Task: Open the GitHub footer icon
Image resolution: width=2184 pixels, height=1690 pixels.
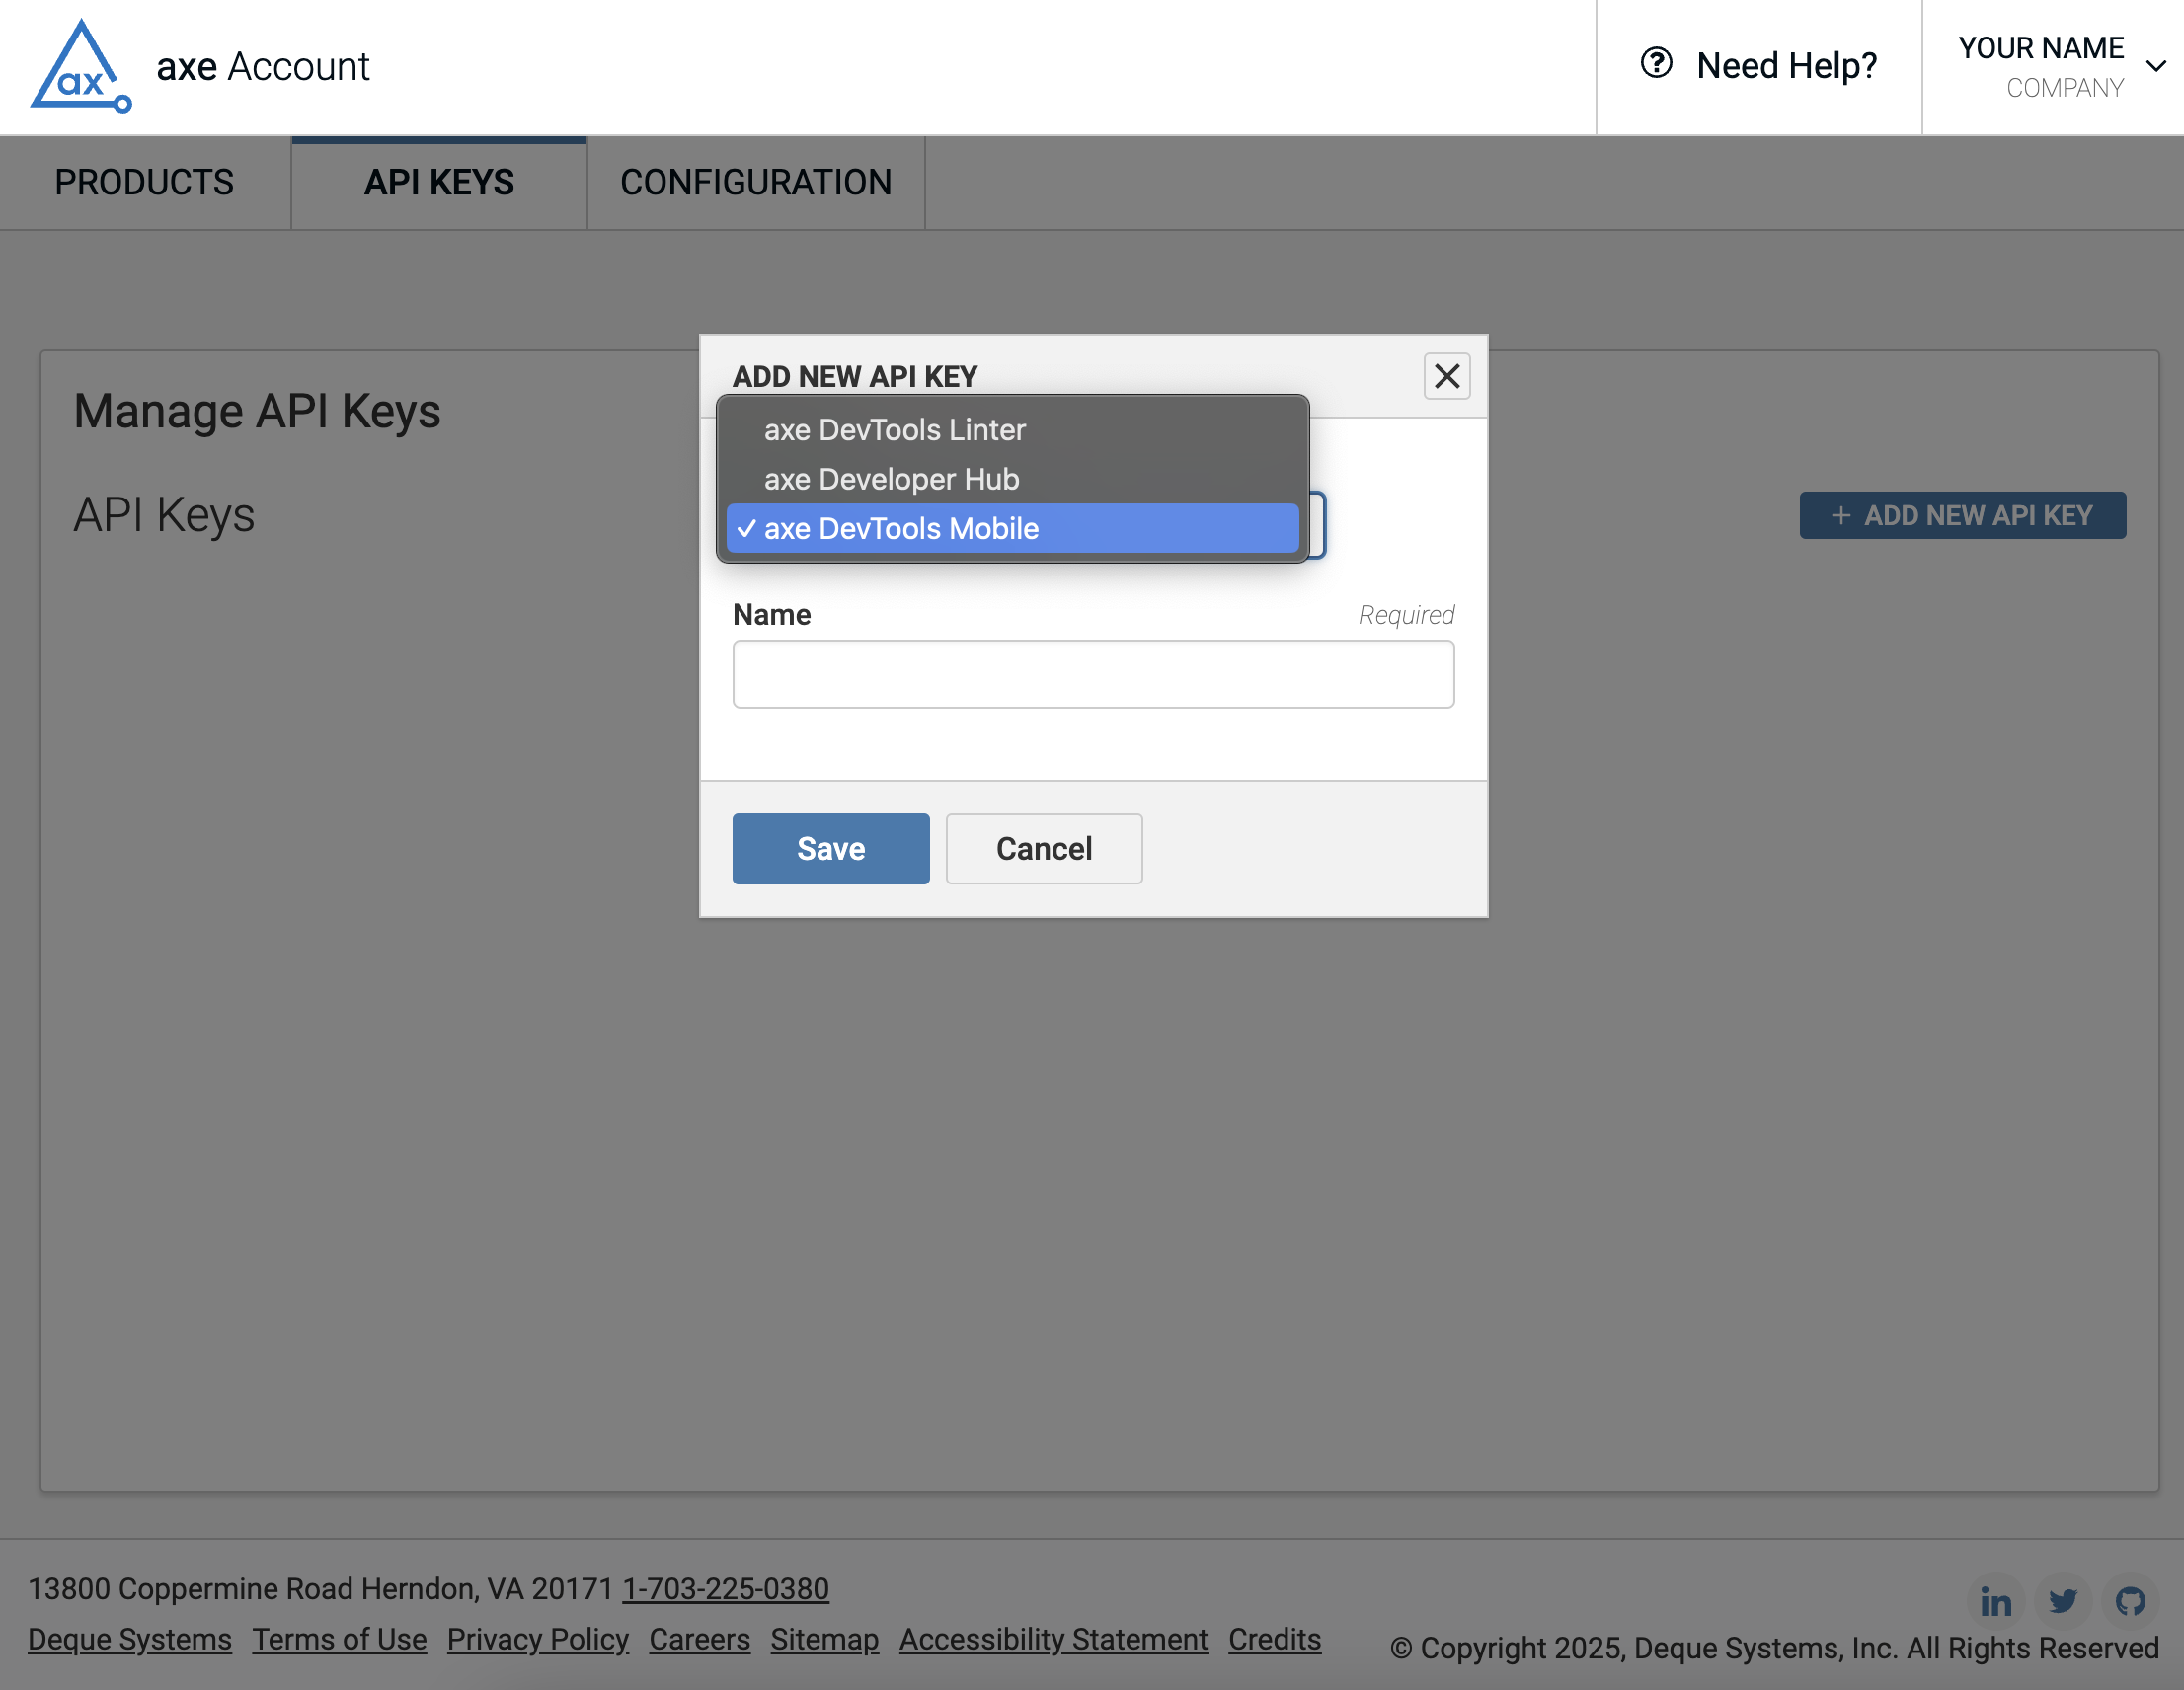Action: tap(2129, 1602)
